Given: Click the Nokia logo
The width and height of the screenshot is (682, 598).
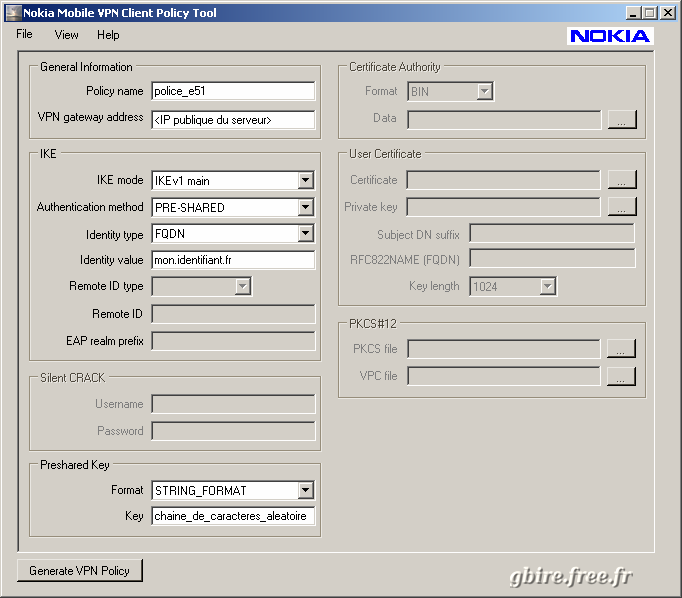Looking at the screenshot, I should 610,36.
